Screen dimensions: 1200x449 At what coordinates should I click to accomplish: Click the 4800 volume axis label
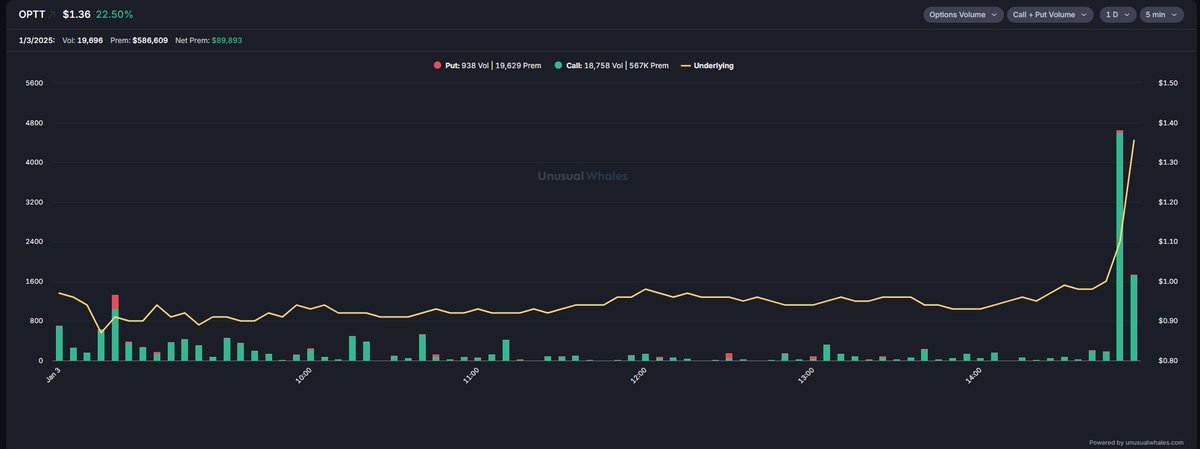33,123
